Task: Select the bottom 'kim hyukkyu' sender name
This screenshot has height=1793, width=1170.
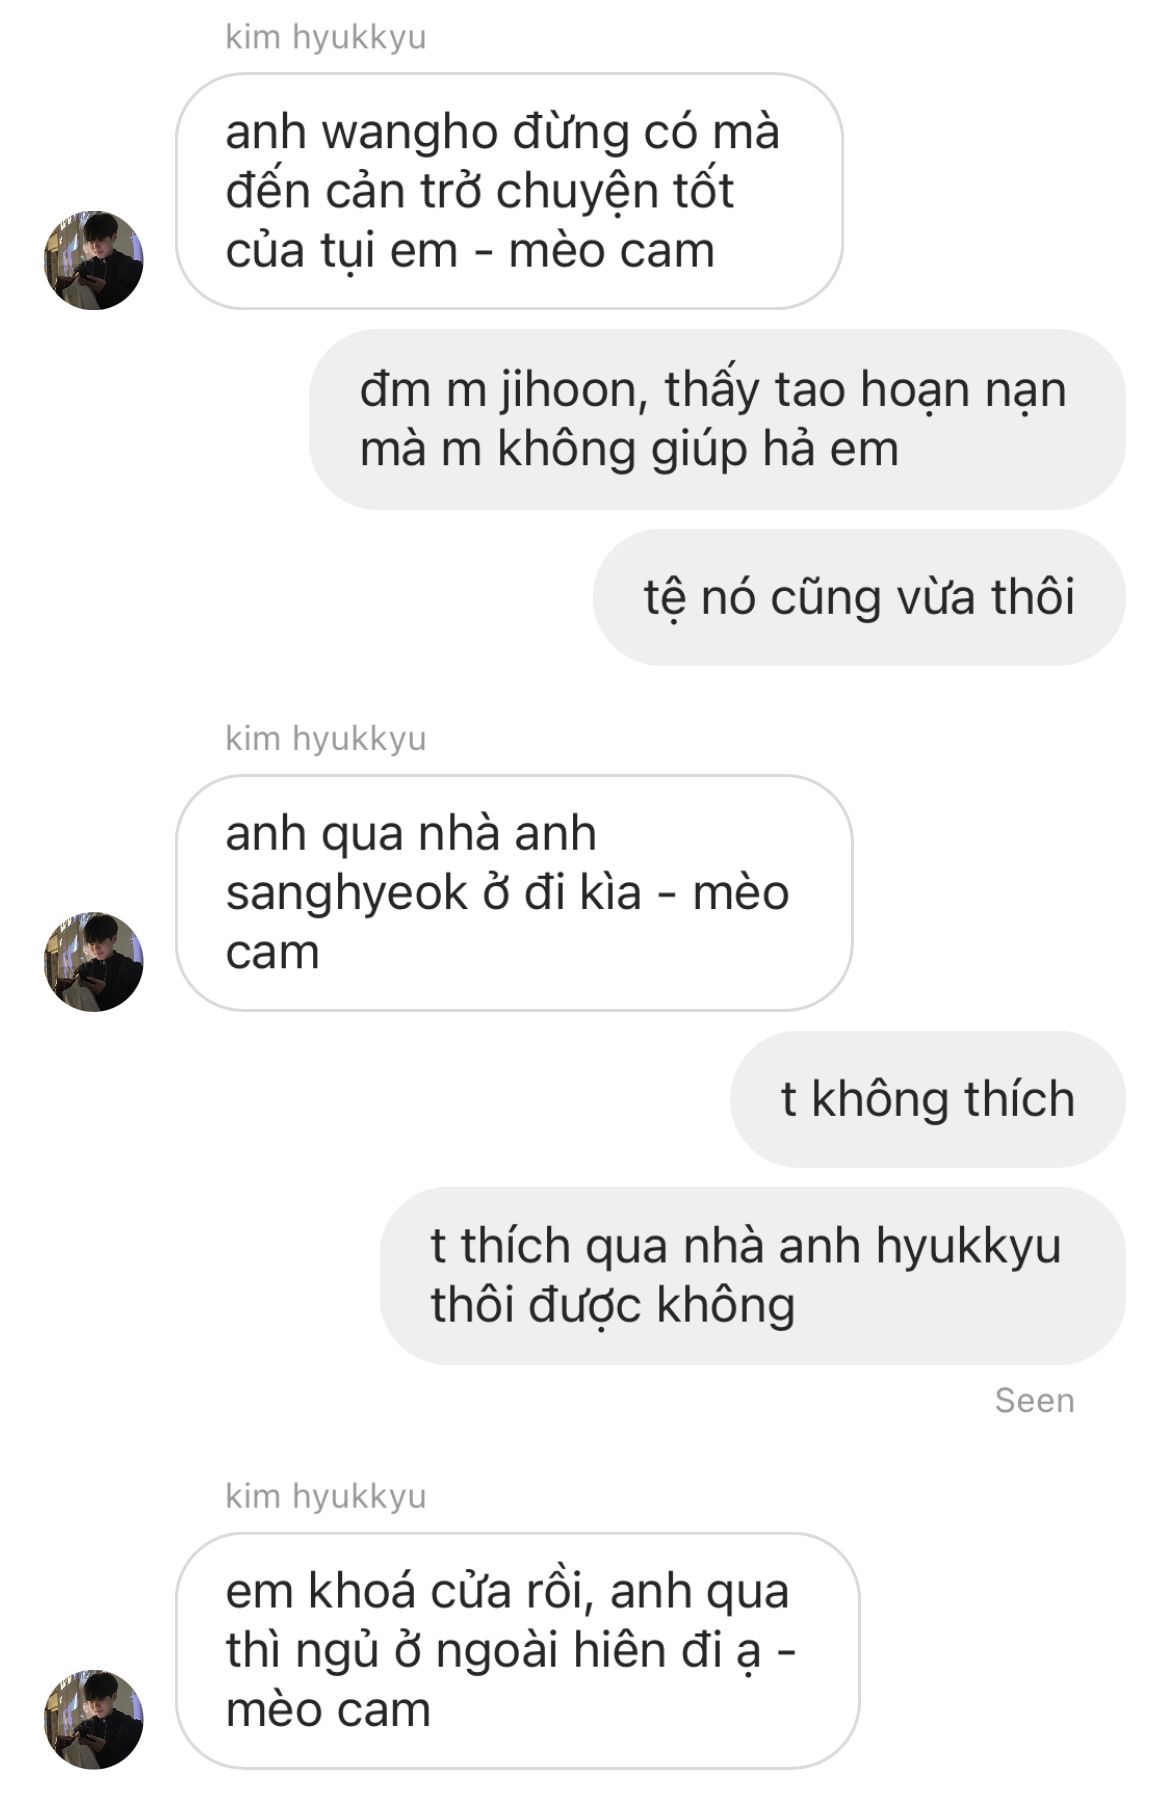Action: 326,1496
